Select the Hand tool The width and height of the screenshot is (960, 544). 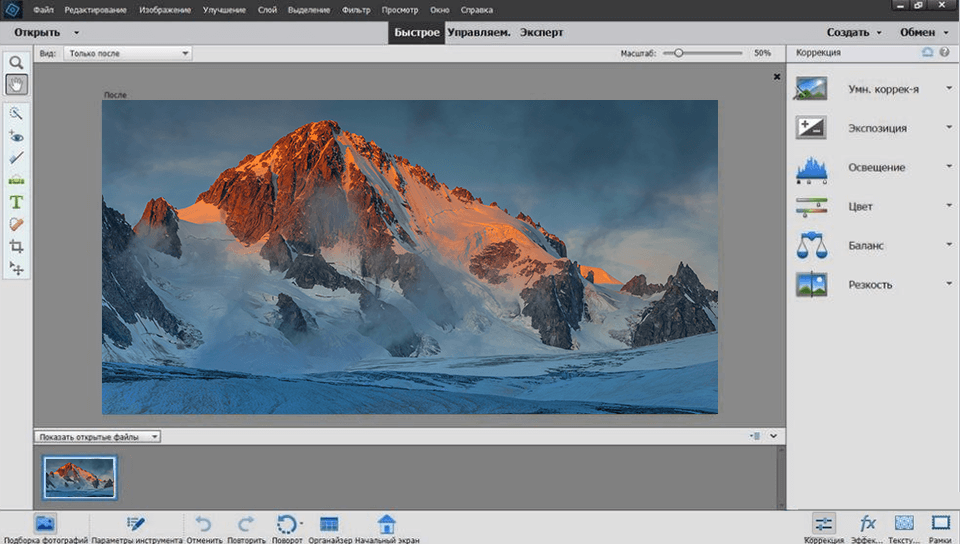pyautogui.click(x=16, y=84)
